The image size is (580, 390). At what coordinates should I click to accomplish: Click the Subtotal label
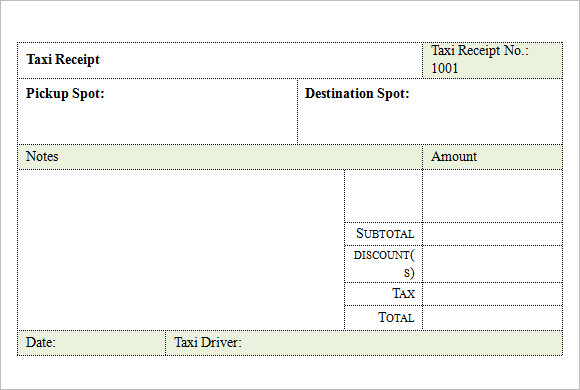[385, 233]
